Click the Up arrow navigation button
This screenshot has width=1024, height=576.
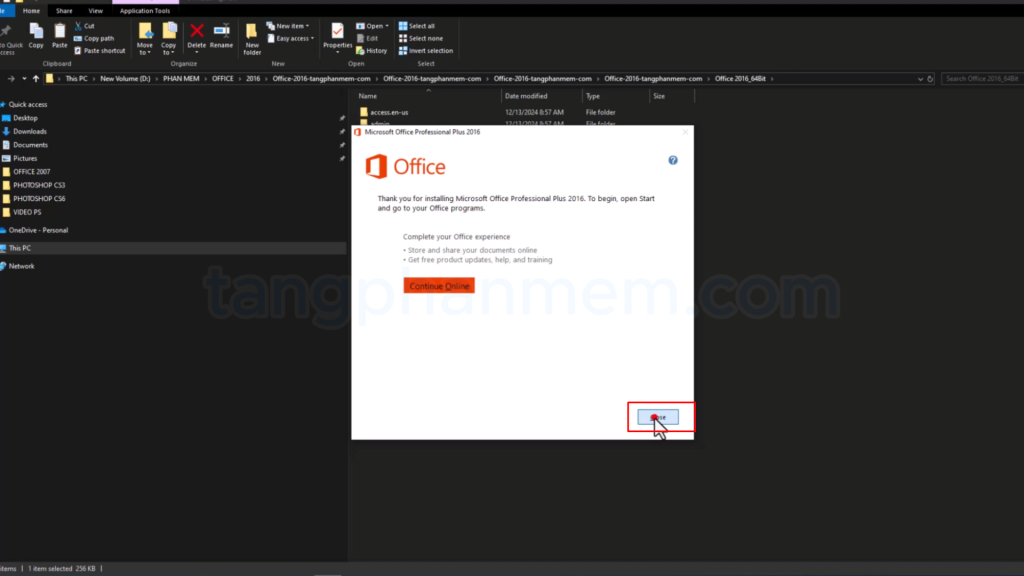36,78
